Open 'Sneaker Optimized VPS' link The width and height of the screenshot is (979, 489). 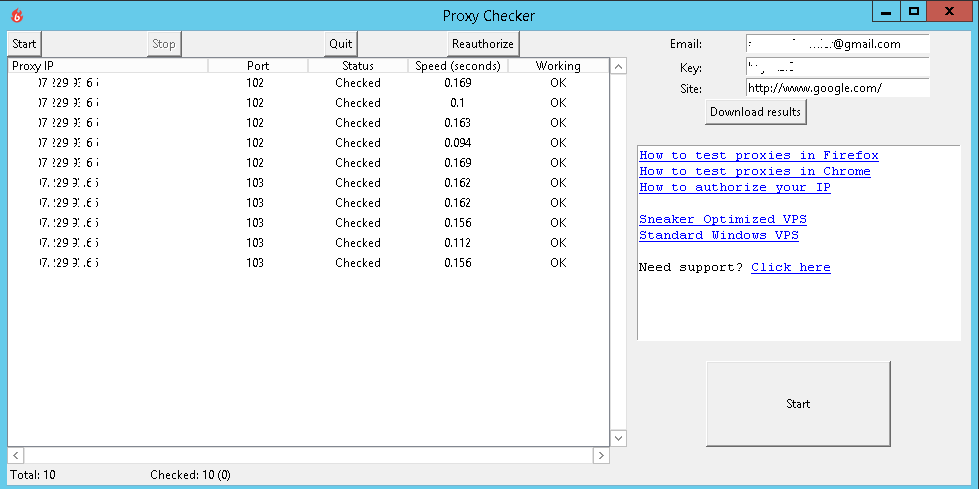pos(722,219)
